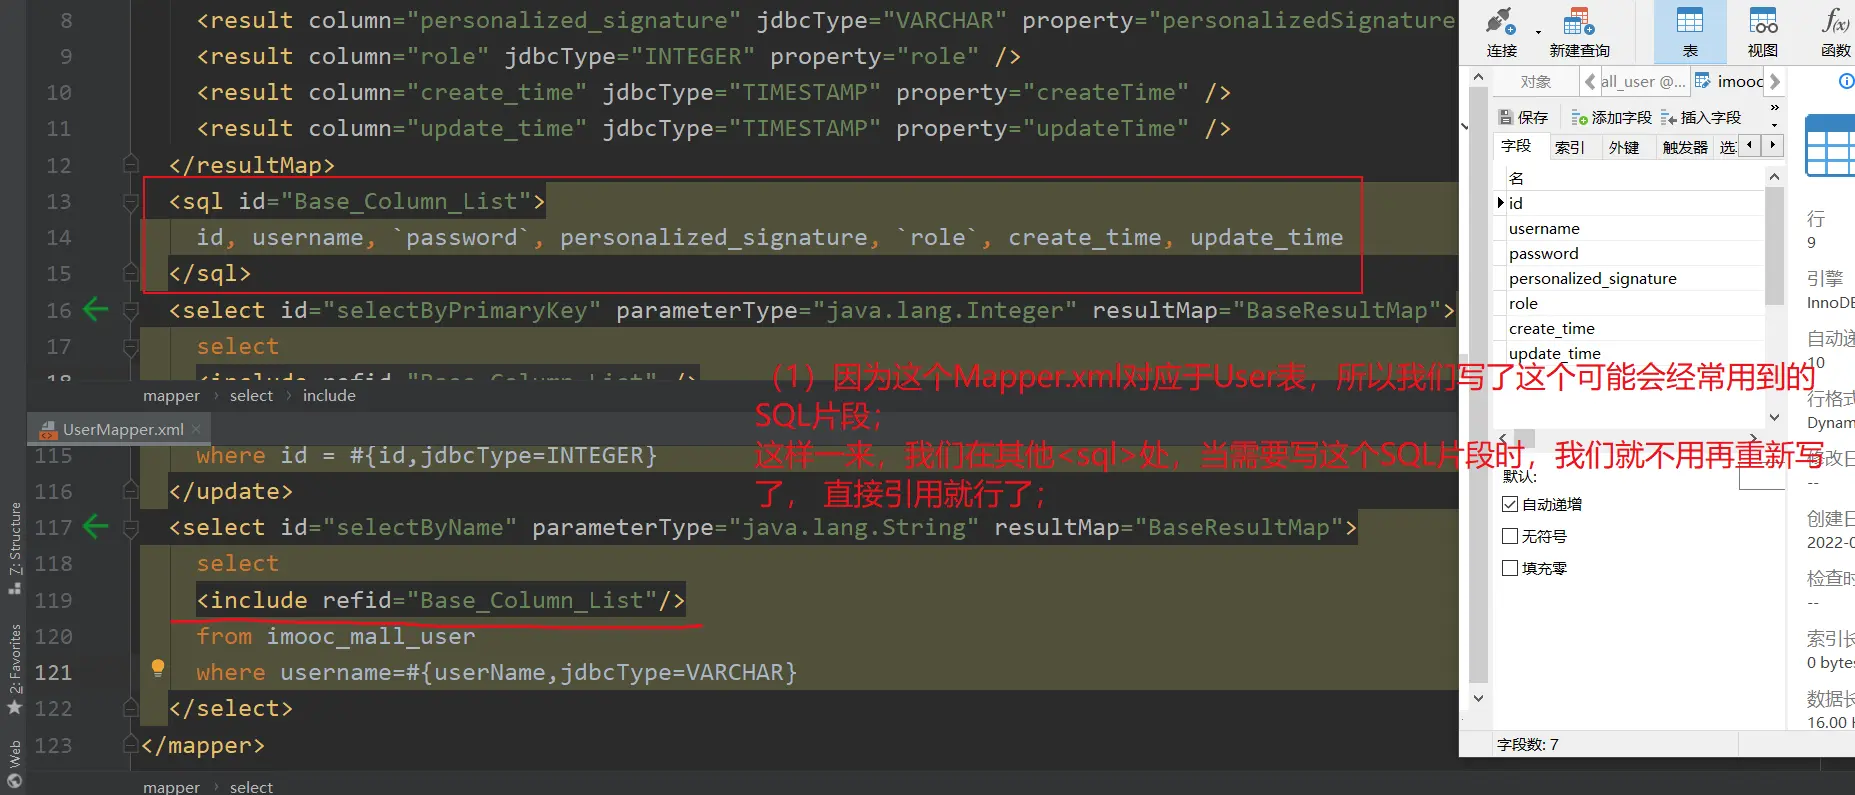Click the left scroll arrow of designer tabs
Screen dimensions: 1855x795
(1749, 146)
